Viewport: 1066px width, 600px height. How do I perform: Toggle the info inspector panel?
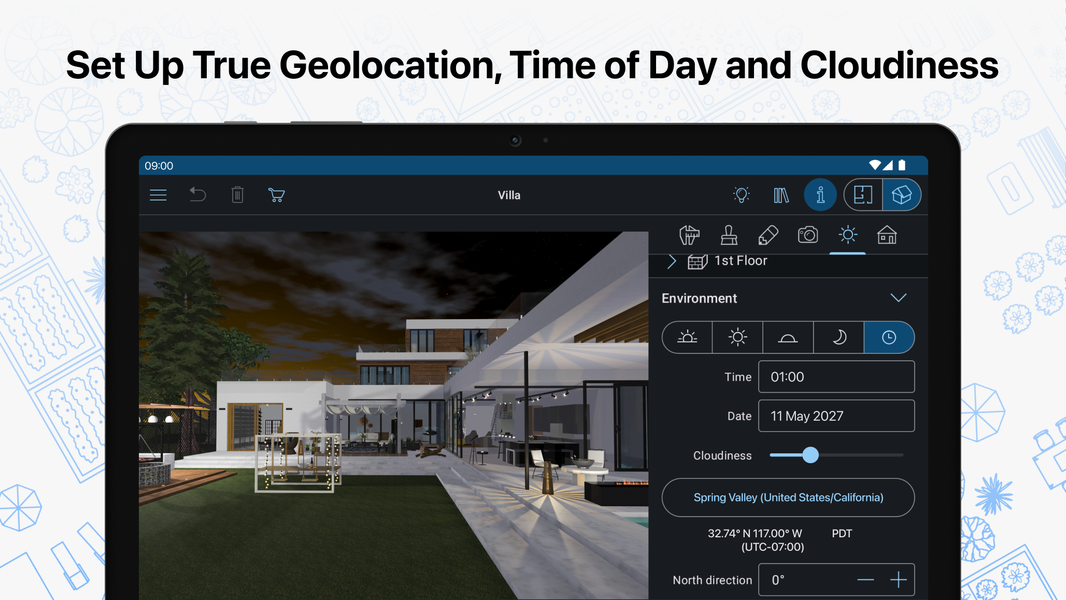click(x=820, y=195)
